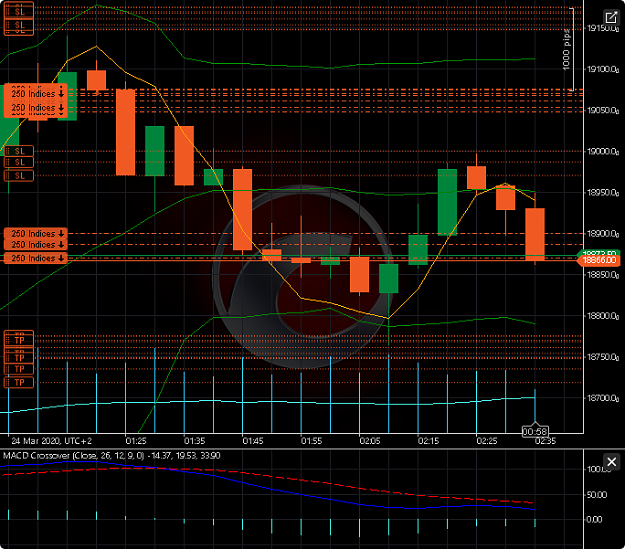Click grip handle on the SL label at 19000.0
625x549 pixels.
(8, 151)
